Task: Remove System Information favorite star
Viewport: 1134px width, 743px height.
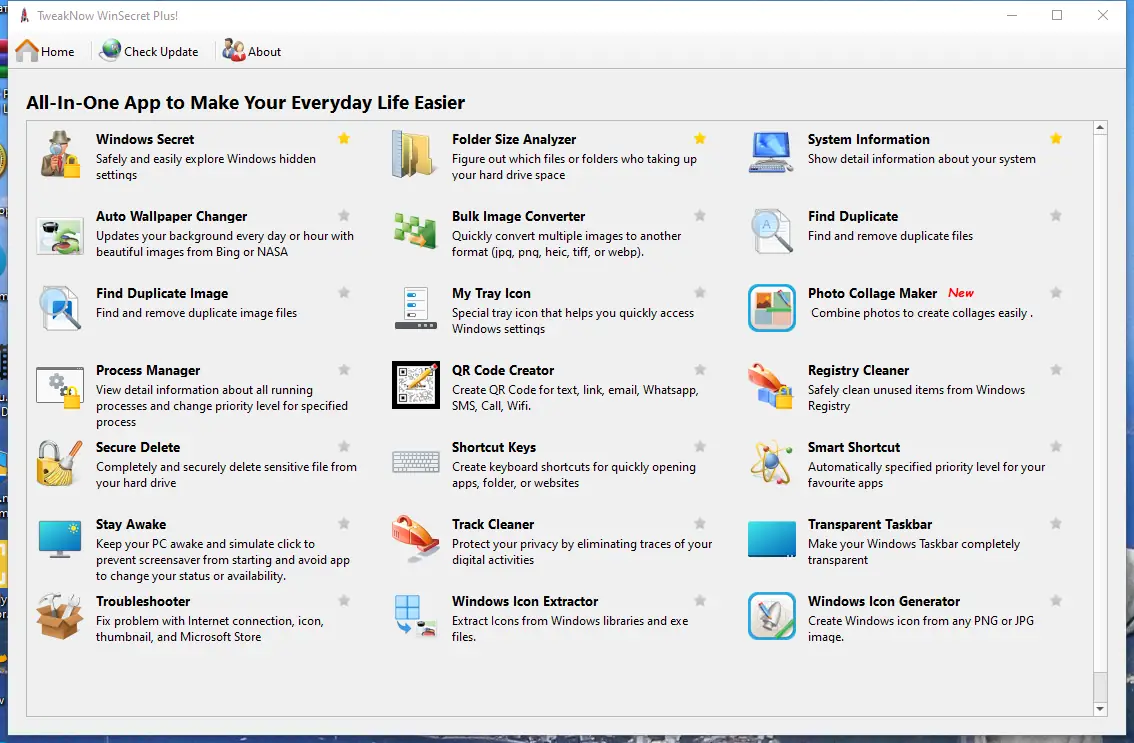Action: pyautogui.click(x=1056, y=138)
